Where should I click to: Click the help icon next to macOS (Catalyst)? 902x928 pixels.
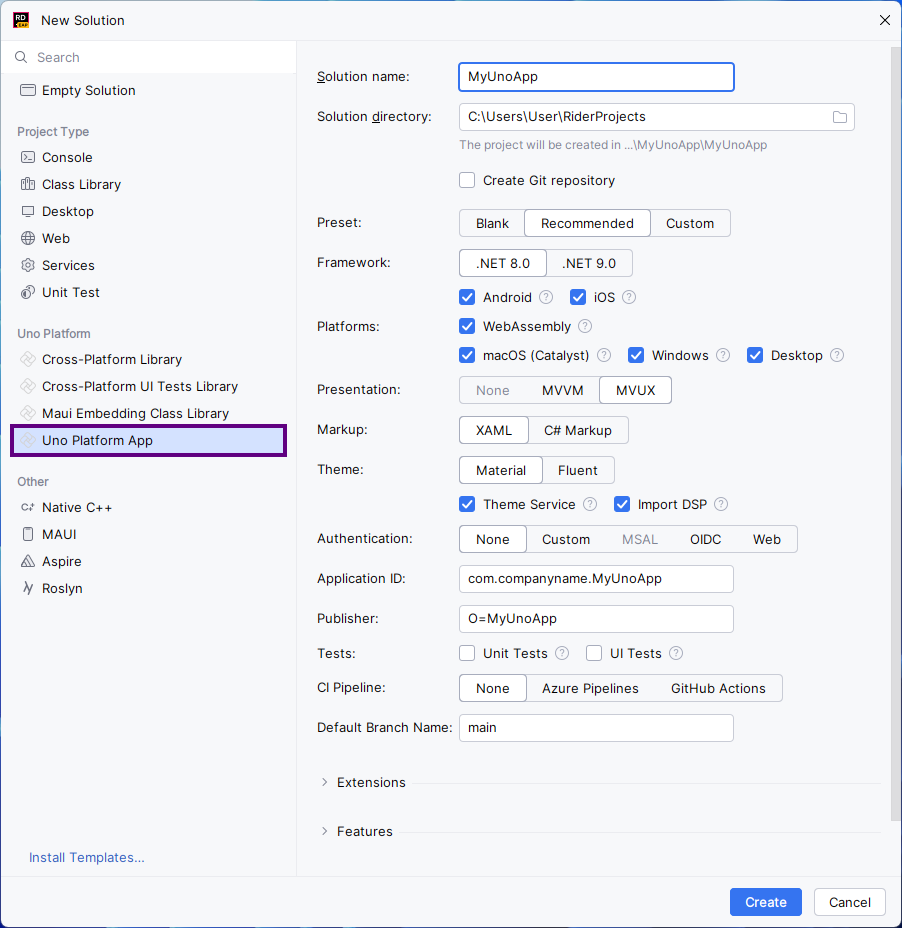click(x=604, y=355)
